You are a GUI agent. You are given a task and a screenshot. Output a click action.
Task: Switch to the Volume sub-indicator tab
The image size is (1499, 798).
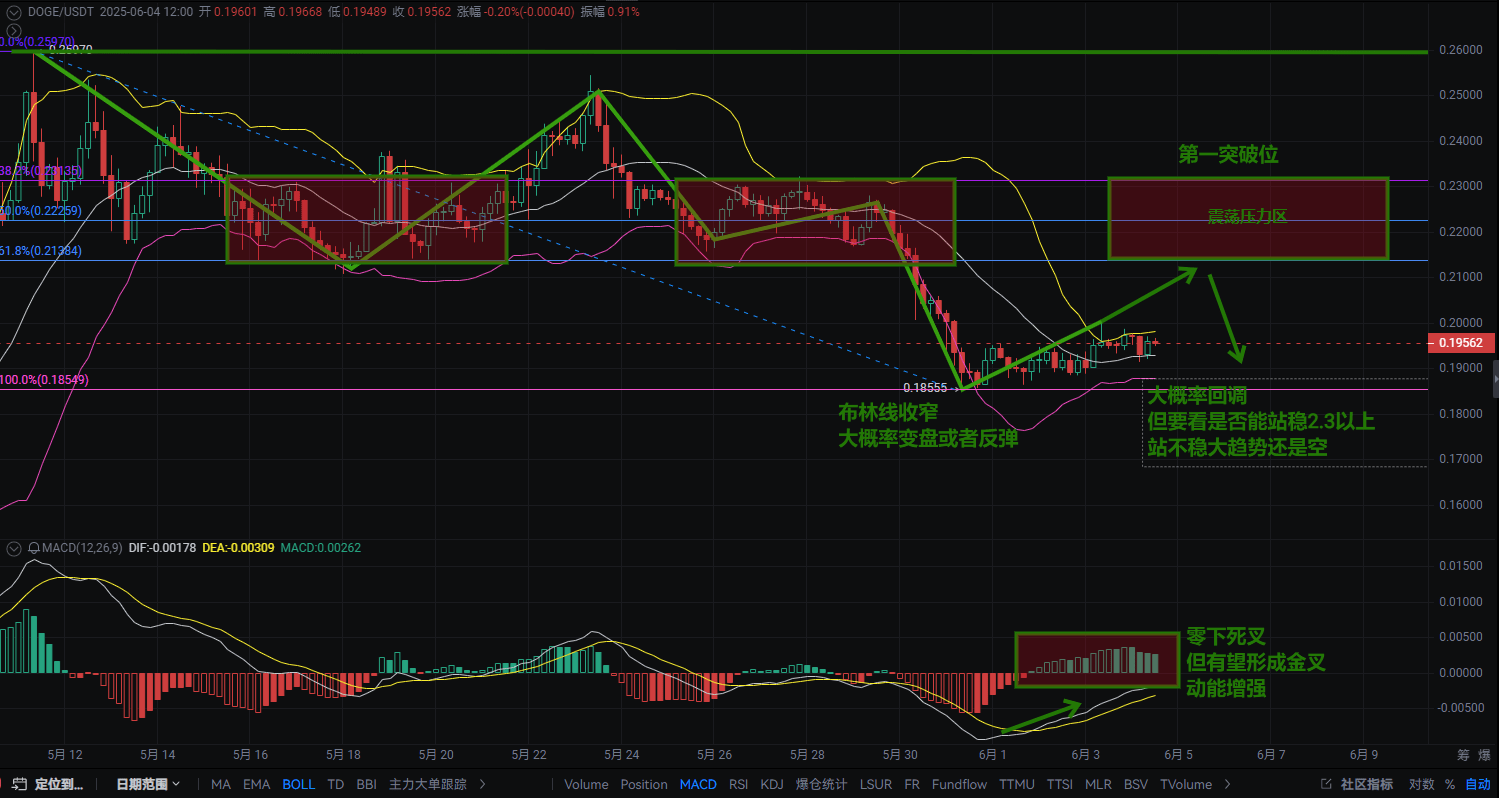[586, 784]
